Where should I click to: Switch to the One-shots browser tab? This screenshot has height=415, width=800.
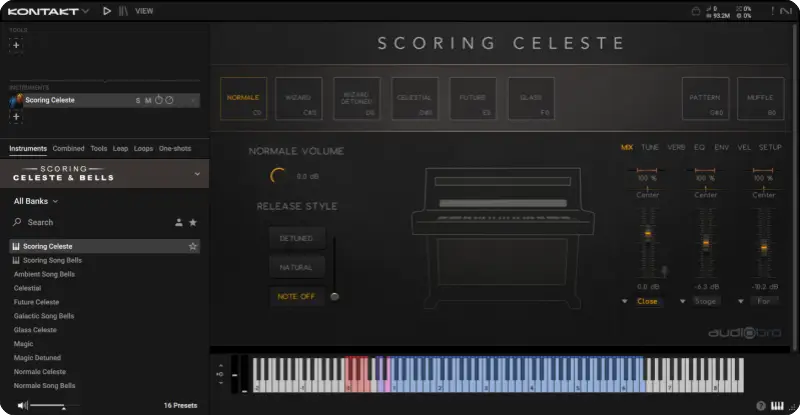[x=175, y=149]
